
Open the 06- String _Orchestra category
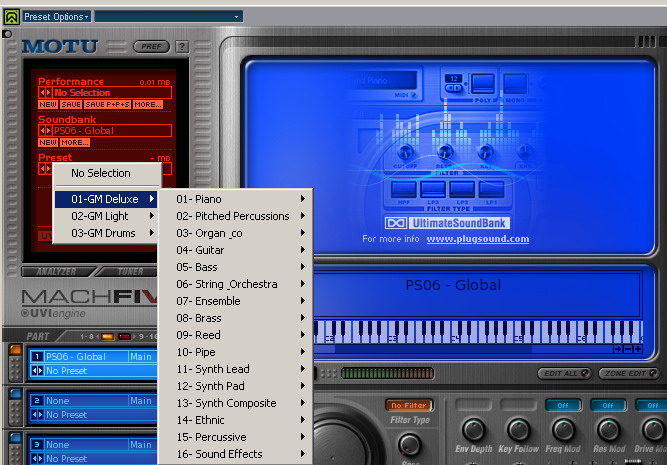[235, 284]
